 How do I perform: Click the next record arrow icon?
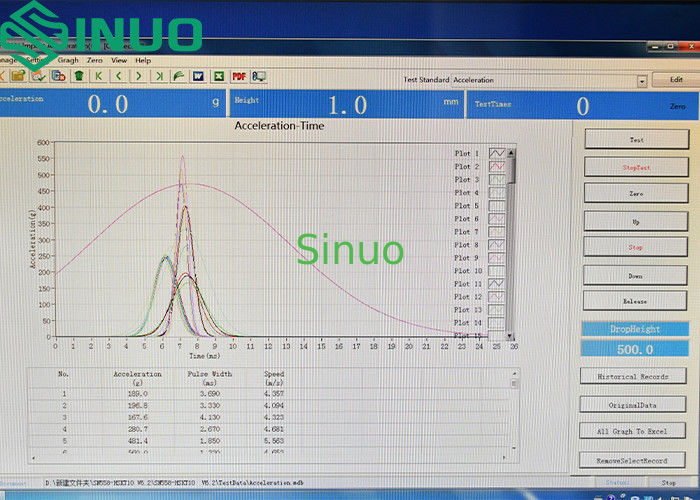(138, 76)
